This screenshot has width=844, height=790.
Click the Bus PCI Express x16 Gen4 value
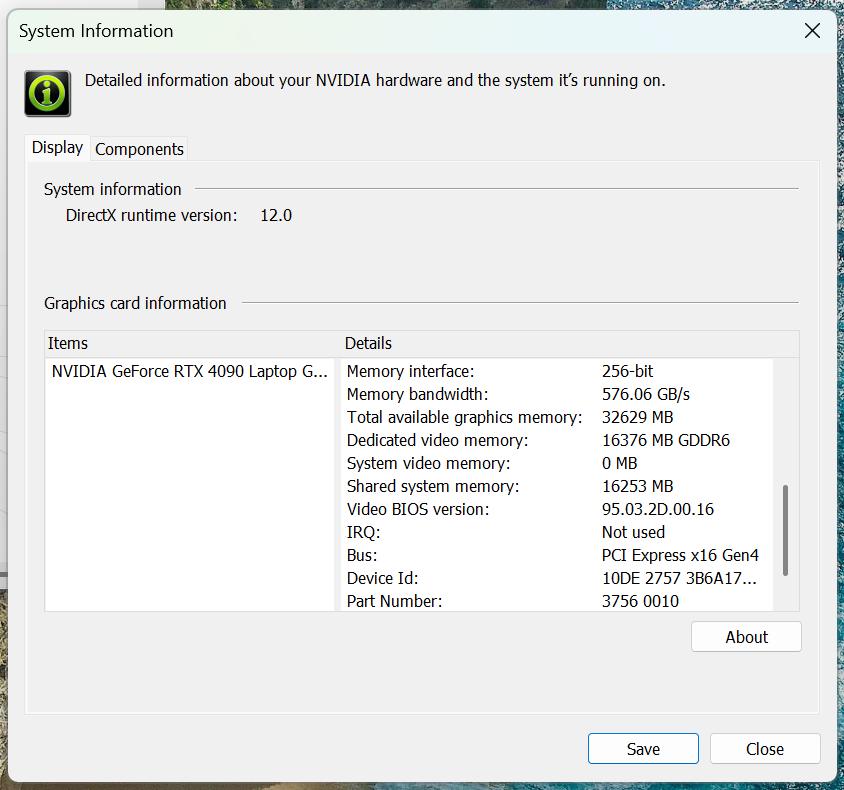pyautogui.click(x=680, y=555)
